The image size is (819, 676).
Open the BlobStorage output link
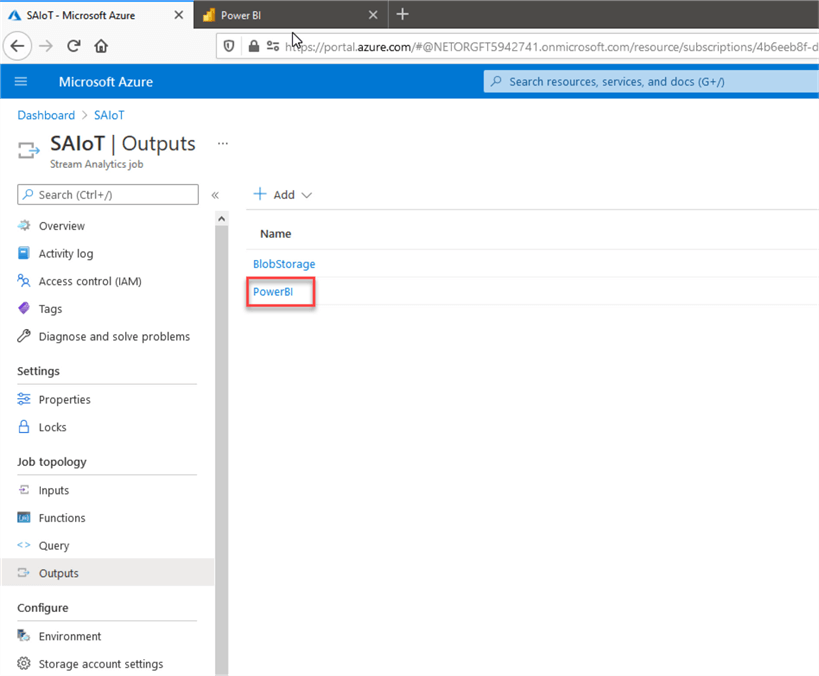(x=284, y=264)
